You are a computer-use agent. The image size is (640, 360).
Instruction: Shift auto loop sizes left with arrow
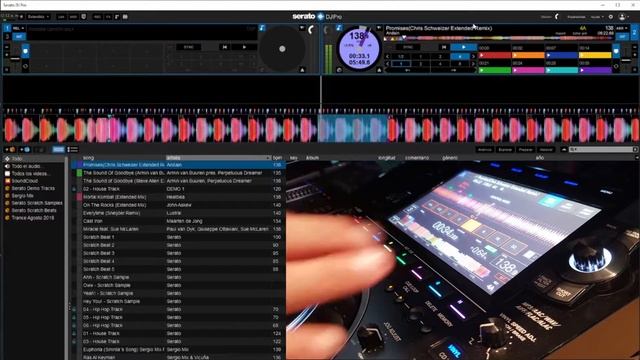388,56
